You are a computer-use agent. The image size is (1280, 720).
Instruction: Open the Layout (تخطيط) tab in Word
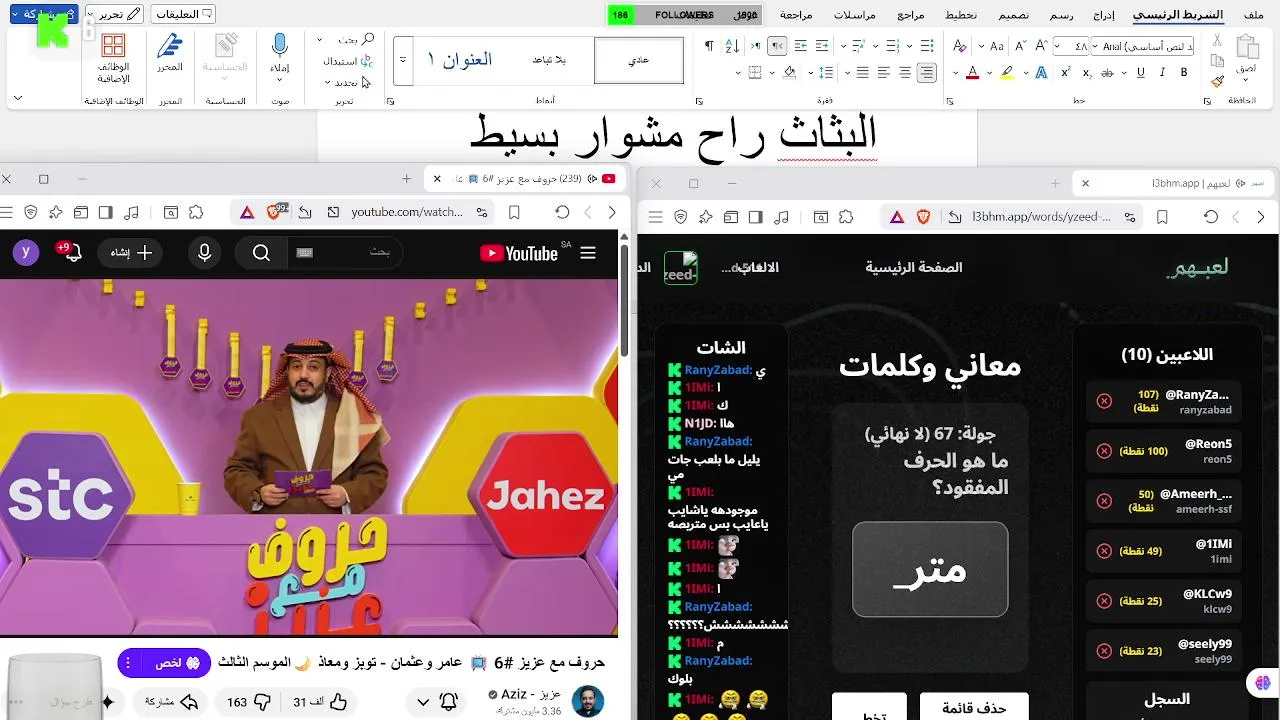point(961,15)
